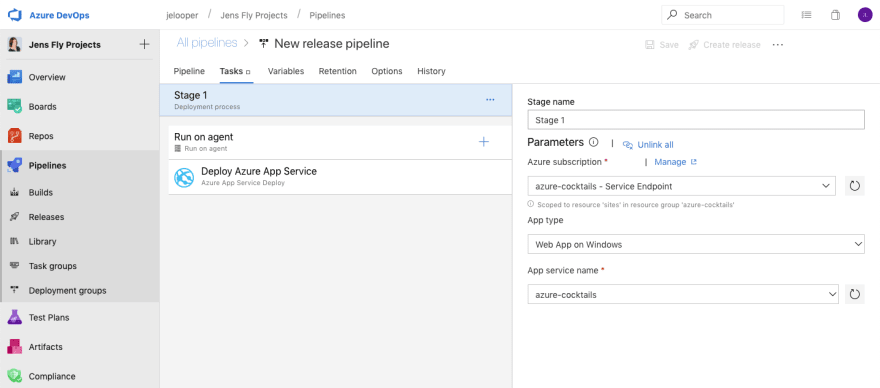Switch to the Options tab
The width and height of the screenshot is (880, 388).
click(x=387, y=71)
